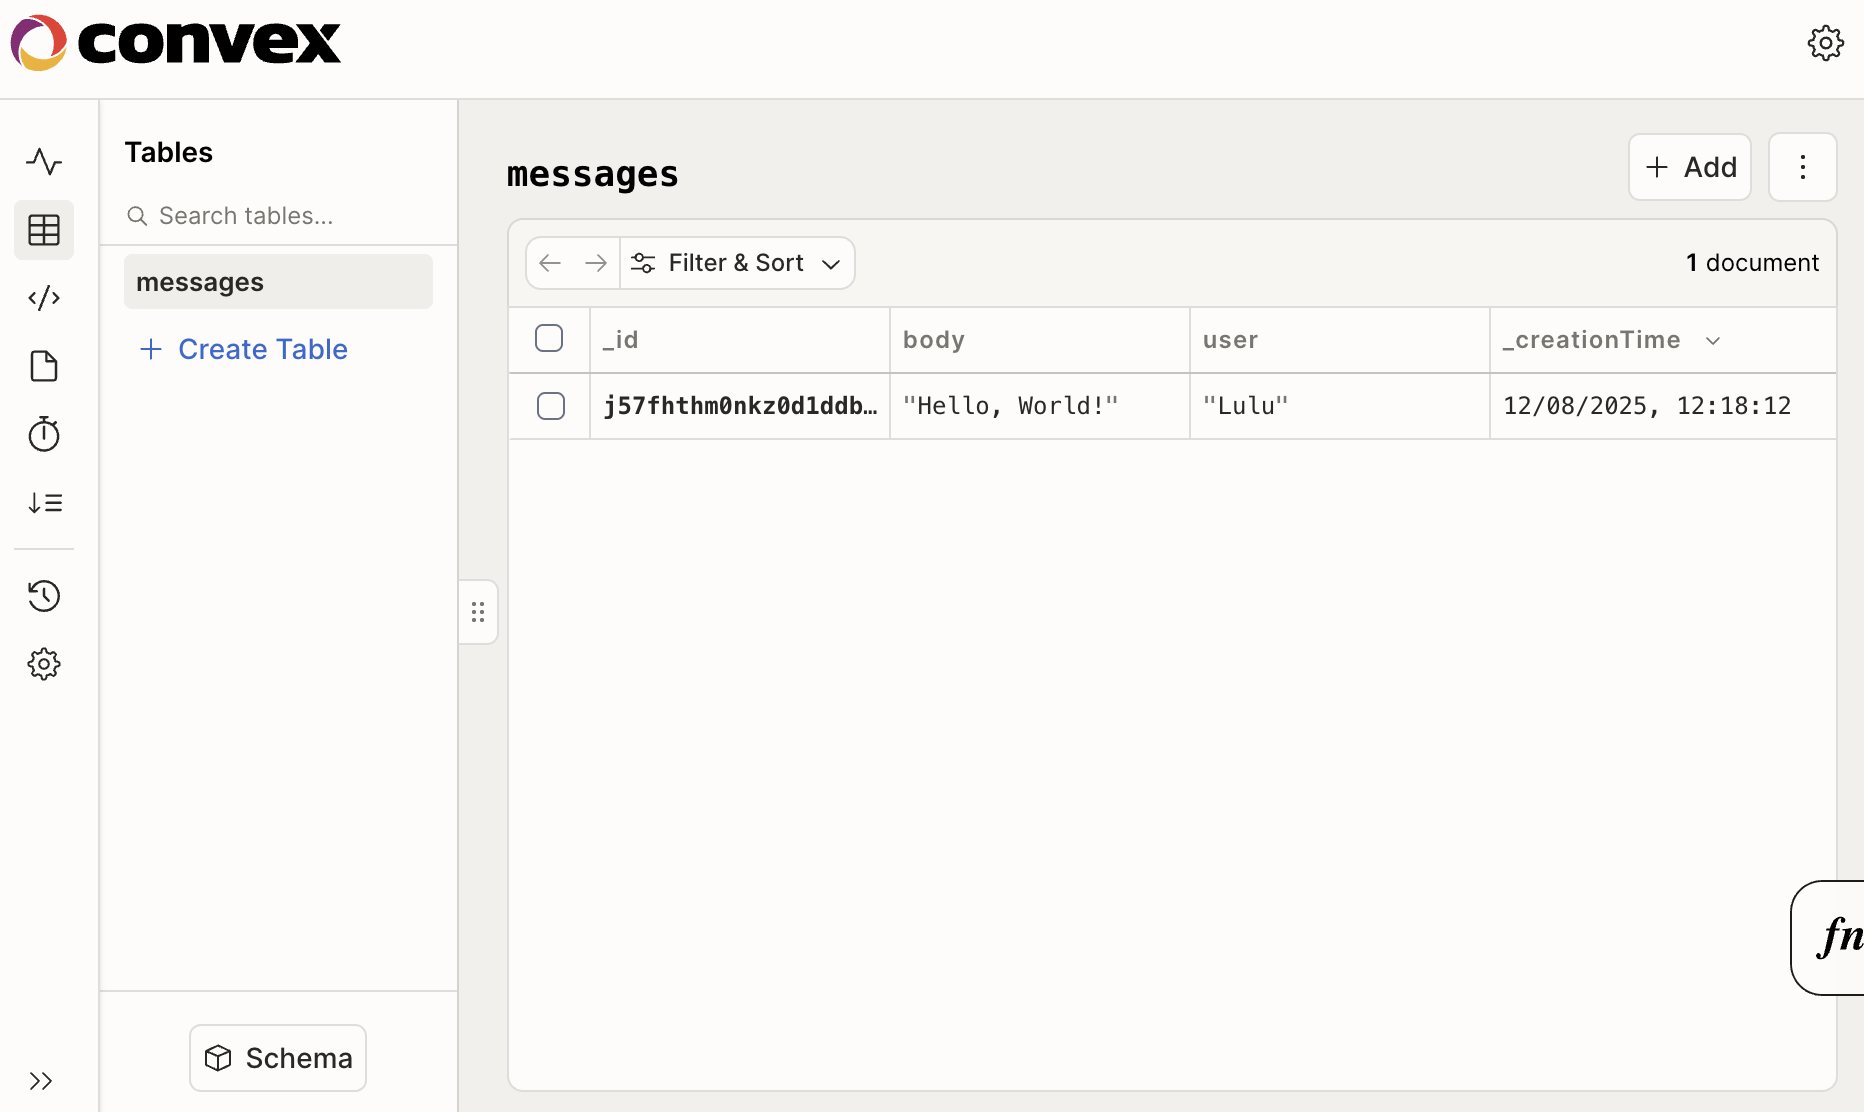Open the Schema button
1864x1112 pixels.
278,1058
